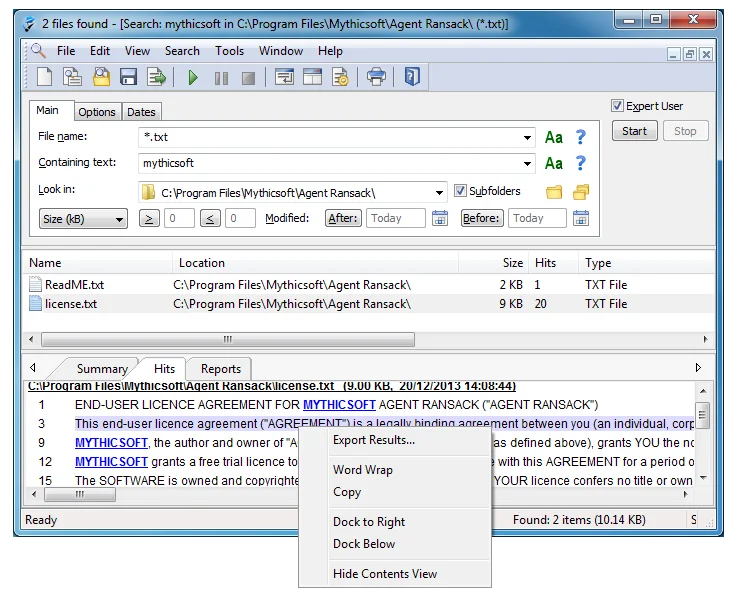Sort results by Hits column header
Image resolution: width=730 pixels, height=594 pixels.
coord(553,263)
